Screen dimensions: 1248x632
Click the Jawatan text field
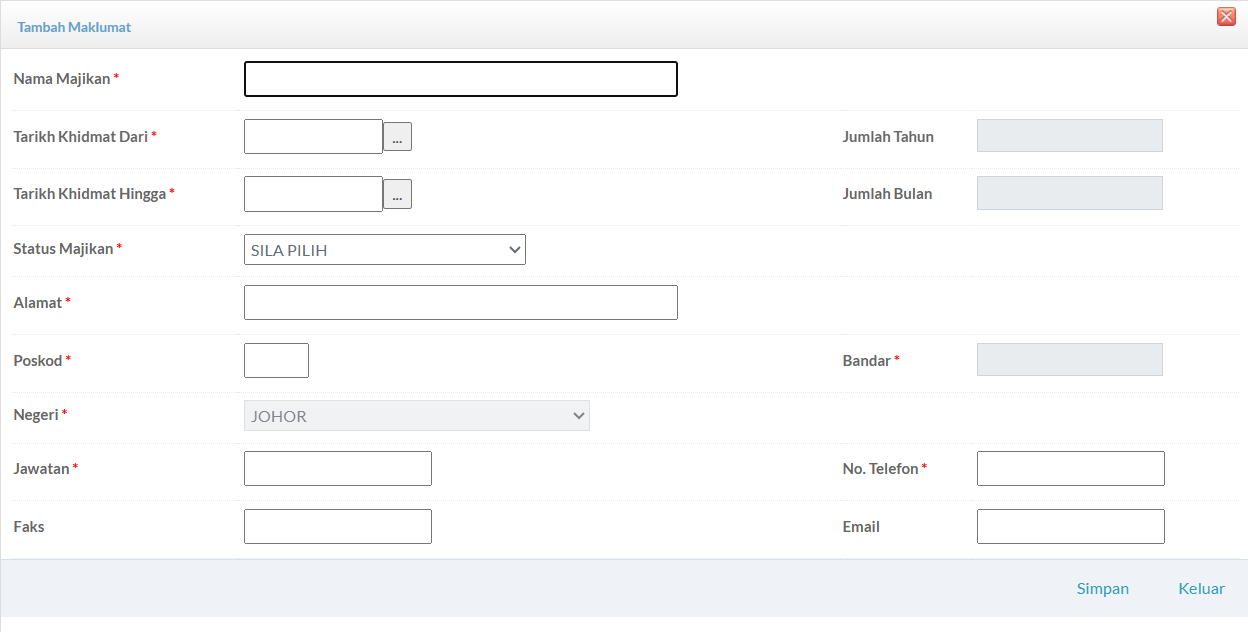(x=337, y=468)
